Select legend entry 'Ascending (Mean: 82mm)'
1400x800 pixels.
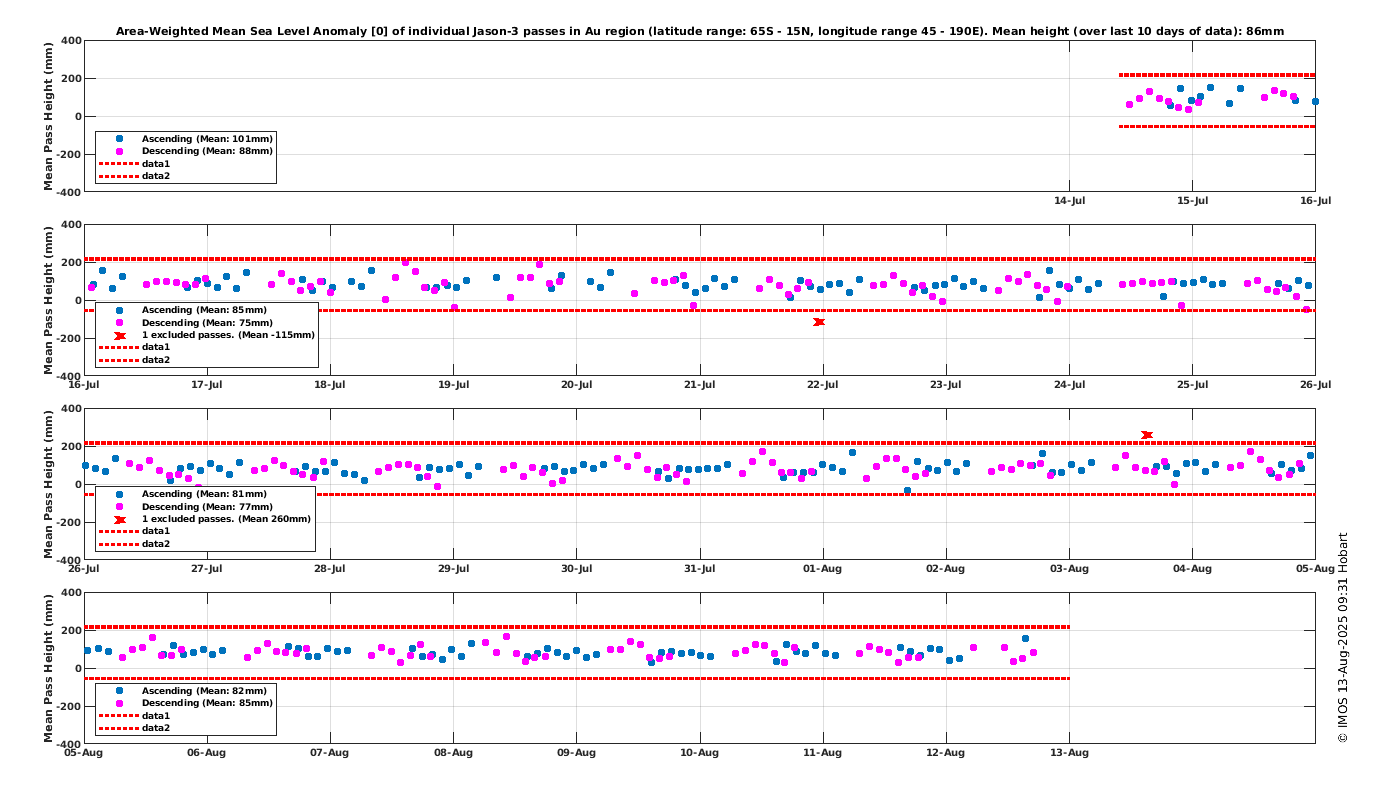coord(205,691)
